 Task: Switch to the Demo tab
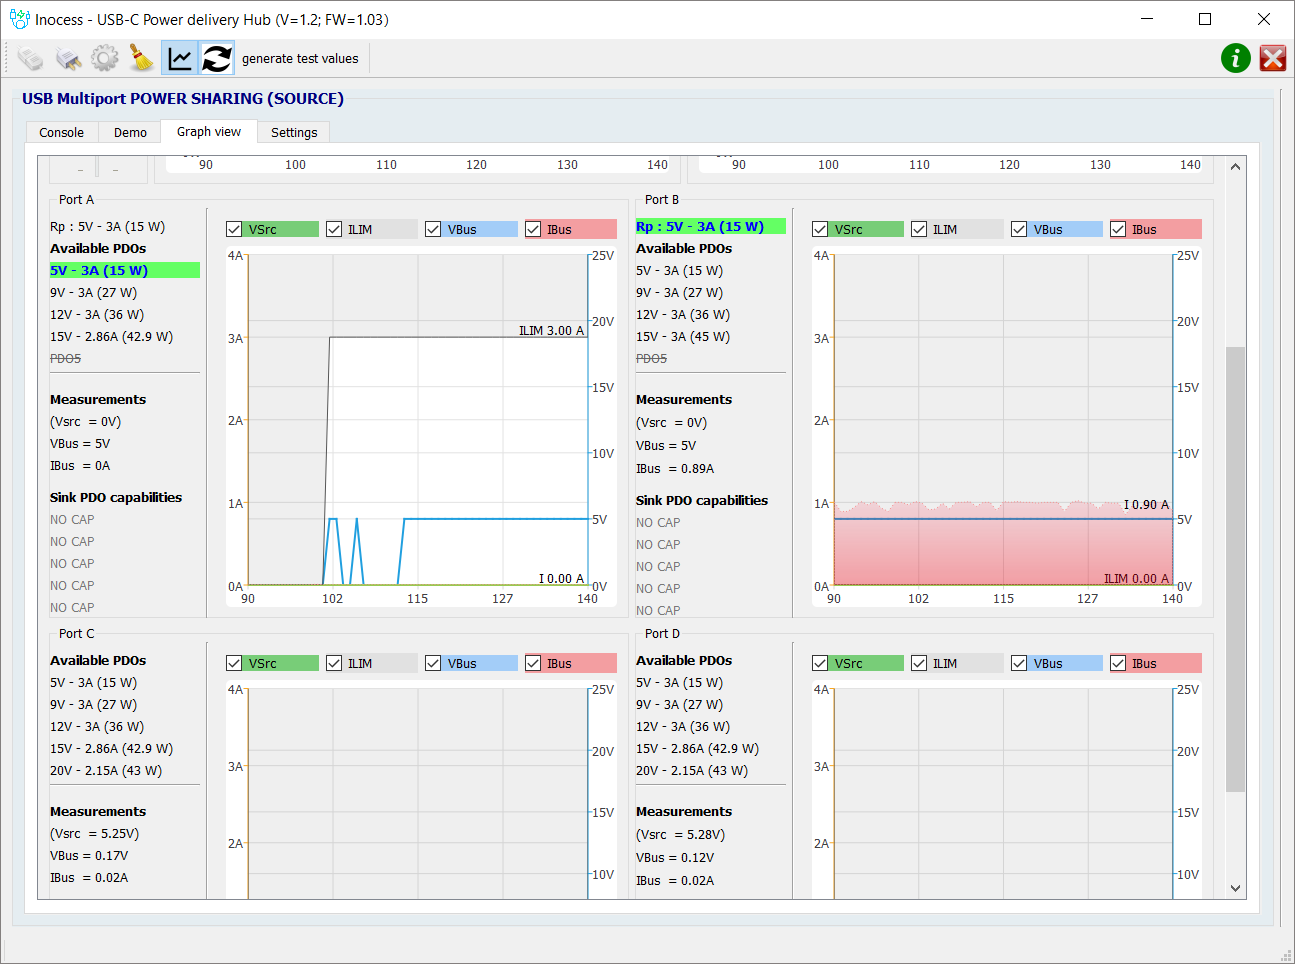point(130,133)
